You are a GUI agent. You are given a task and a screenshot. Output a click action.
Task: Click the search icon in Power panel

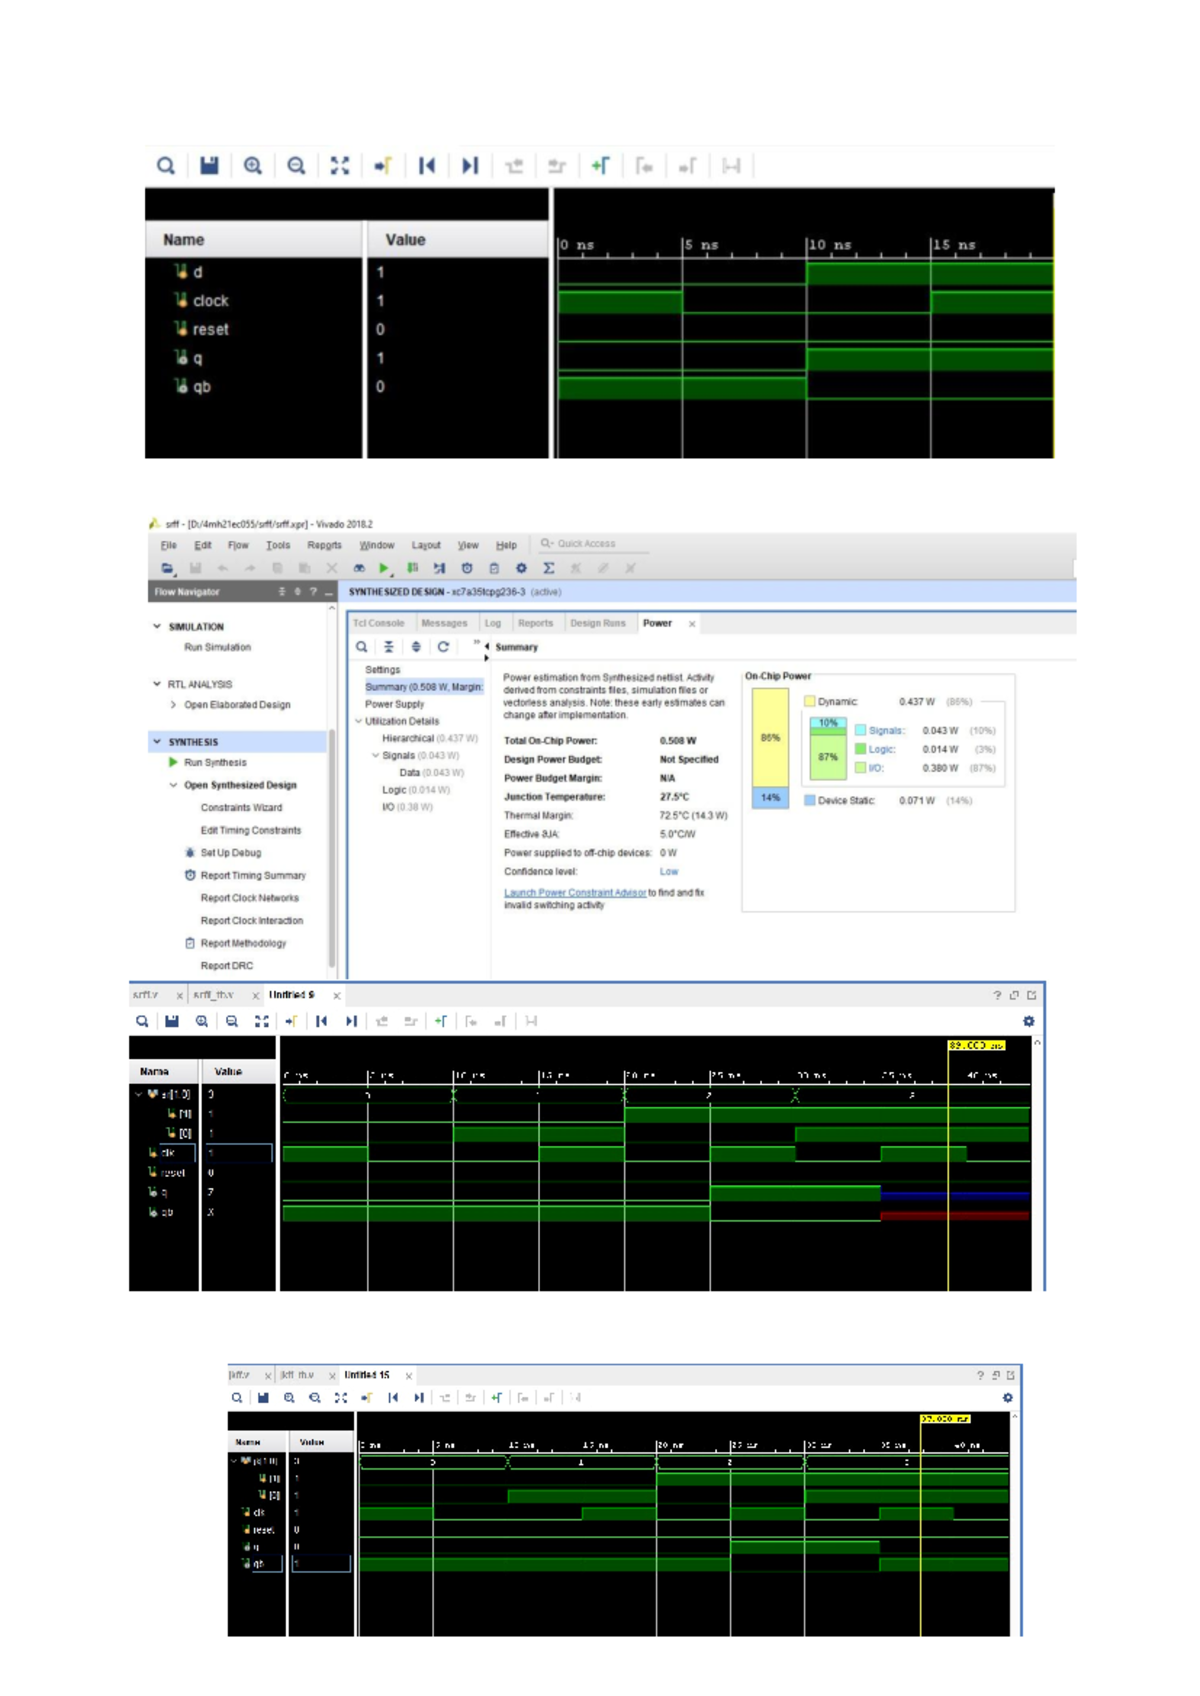362,647
